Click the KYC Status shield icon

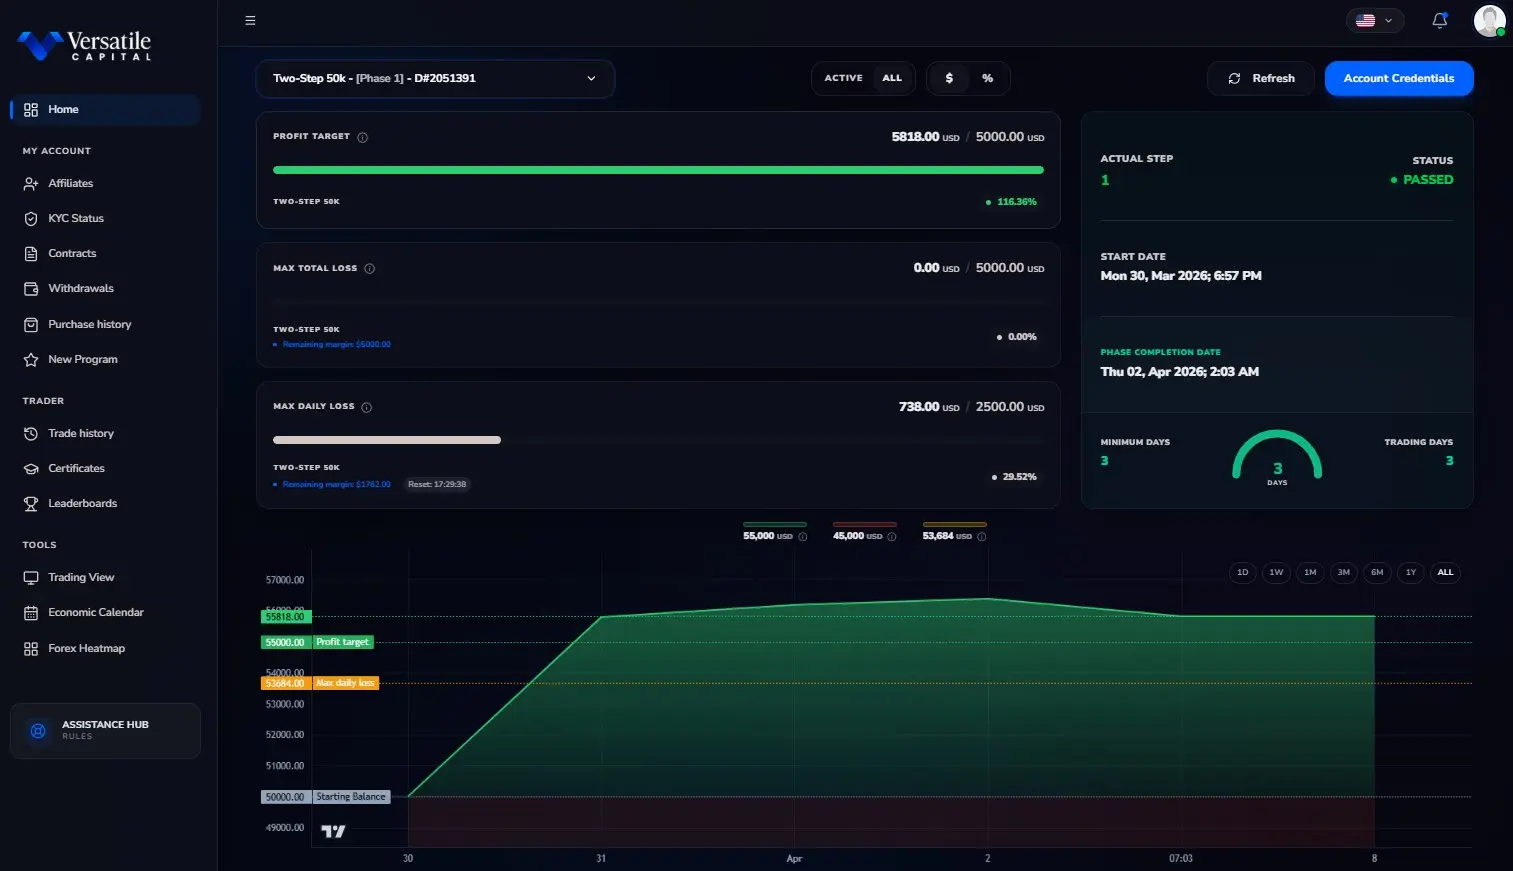[31, 218]
